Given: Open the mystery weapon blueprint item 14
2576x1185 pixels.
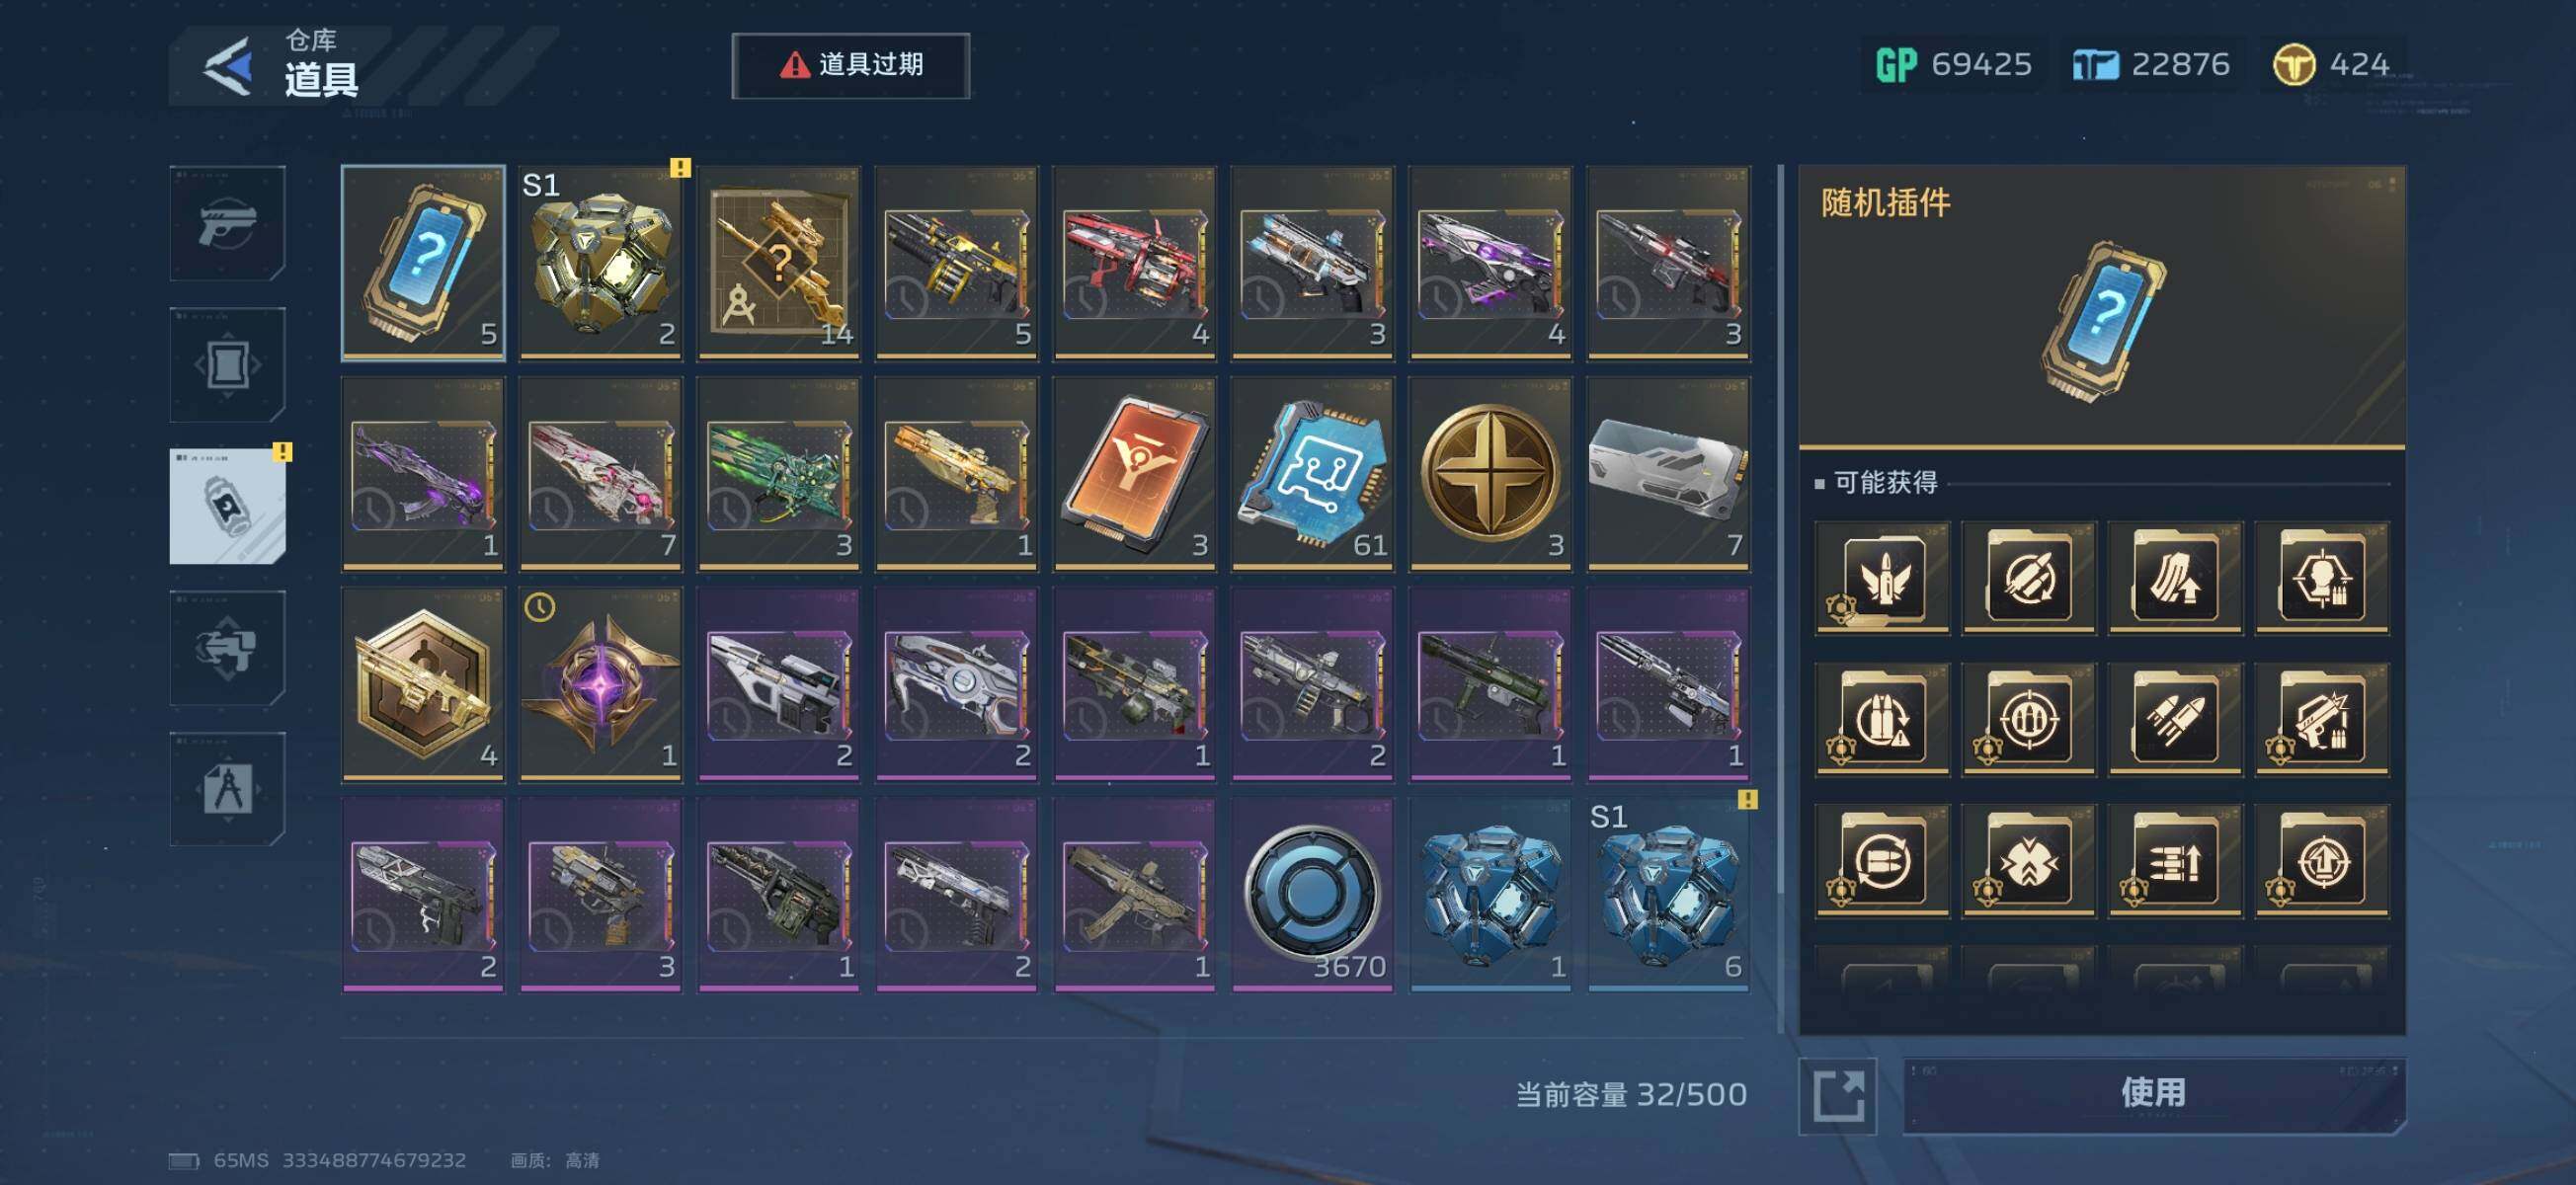Looking at the screenshot, I should [779, 262].
